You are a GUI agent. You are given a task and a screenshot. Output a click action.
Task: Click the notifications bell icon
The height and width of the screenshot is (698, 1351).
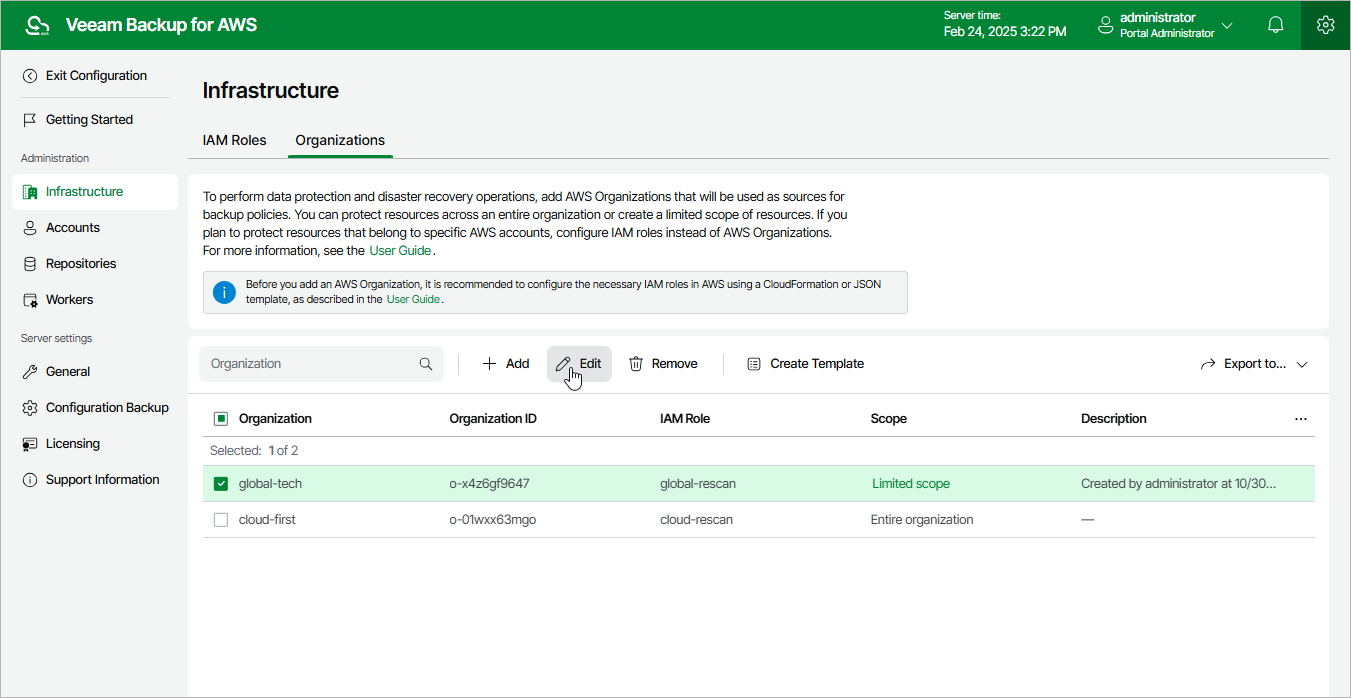1276,25
